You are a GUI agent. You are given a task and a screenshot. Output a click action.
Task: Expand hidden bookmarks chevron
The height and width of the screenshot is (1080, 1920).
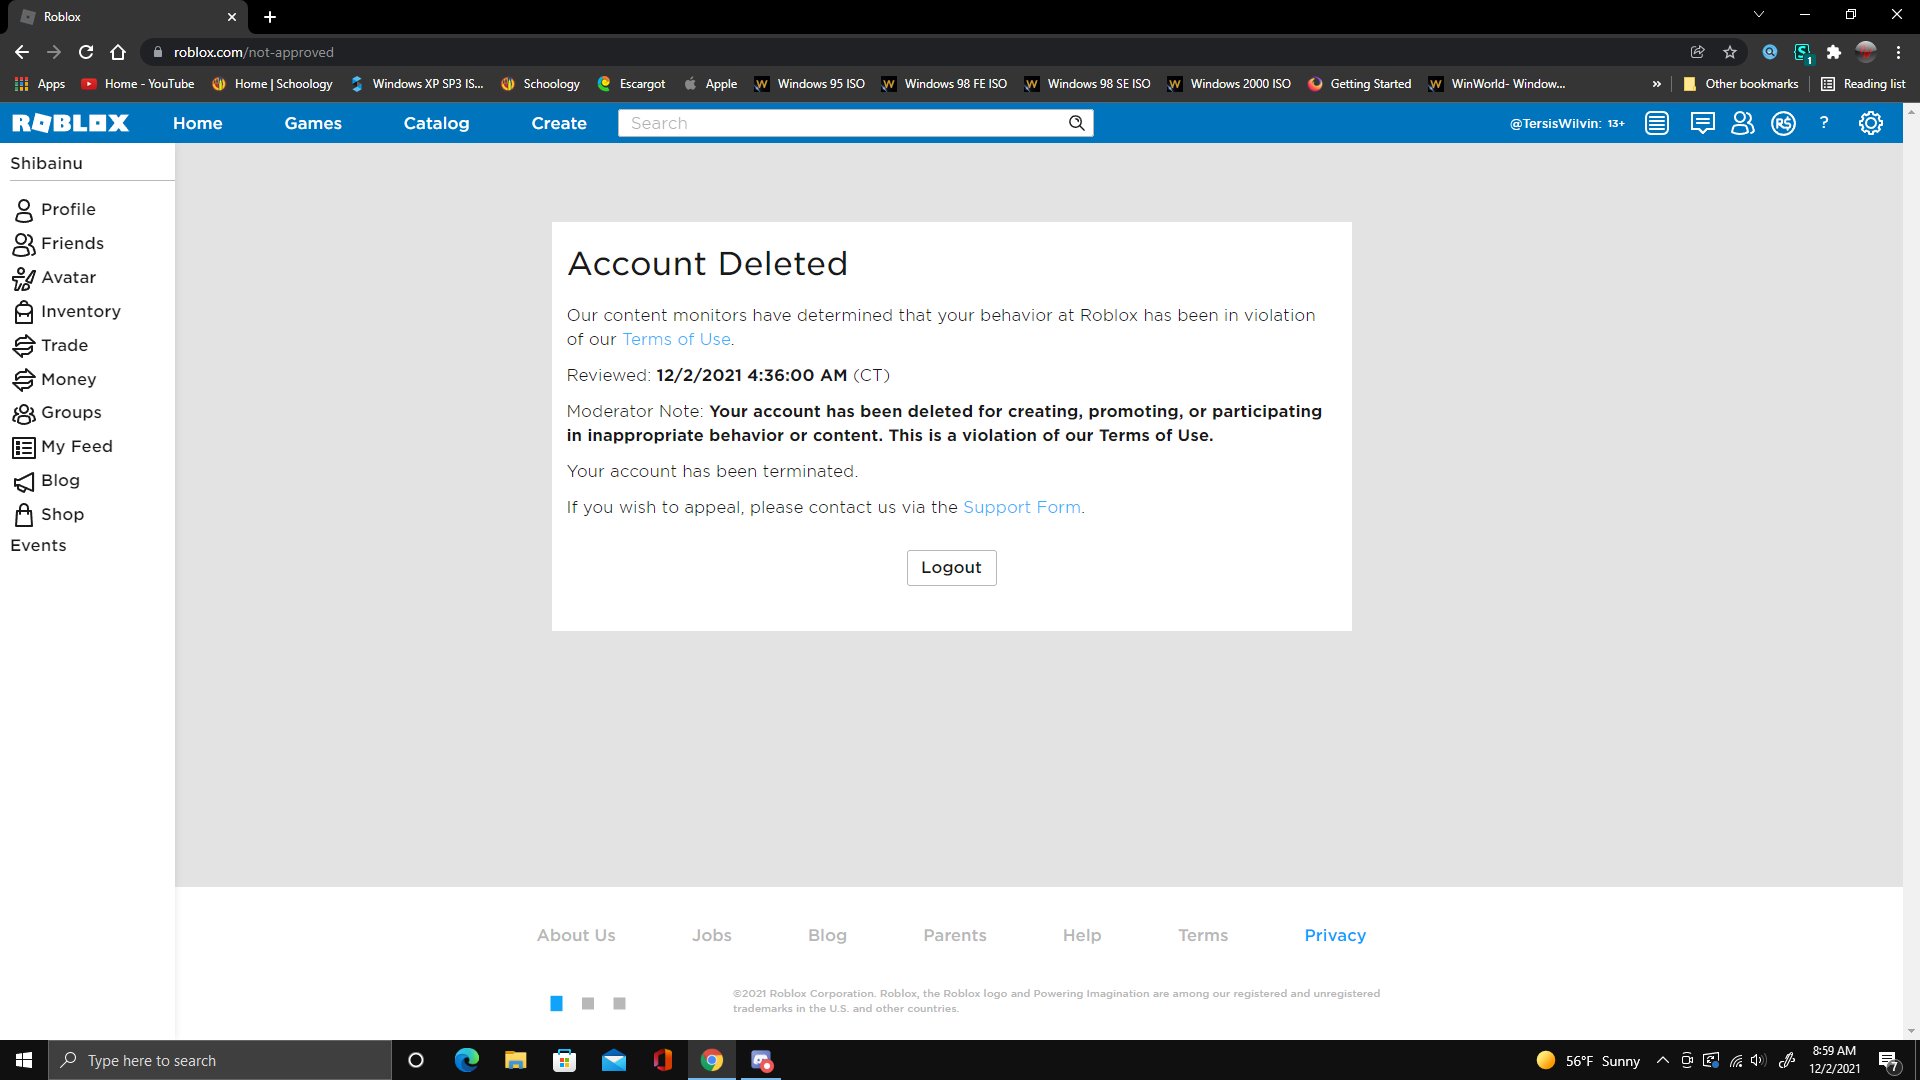coord(1656,84)
